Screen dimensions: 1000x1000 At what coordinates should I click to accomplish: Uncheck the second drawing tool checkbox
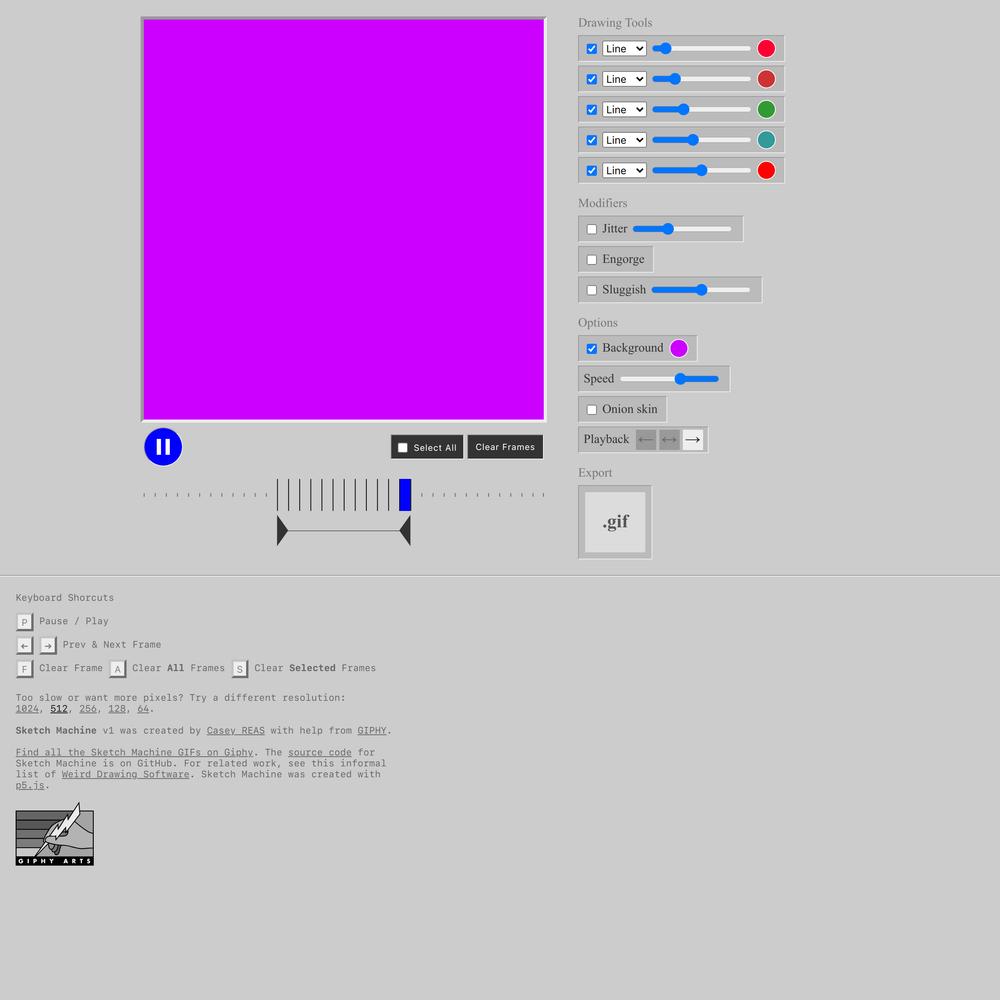click(x=592, y=79)
